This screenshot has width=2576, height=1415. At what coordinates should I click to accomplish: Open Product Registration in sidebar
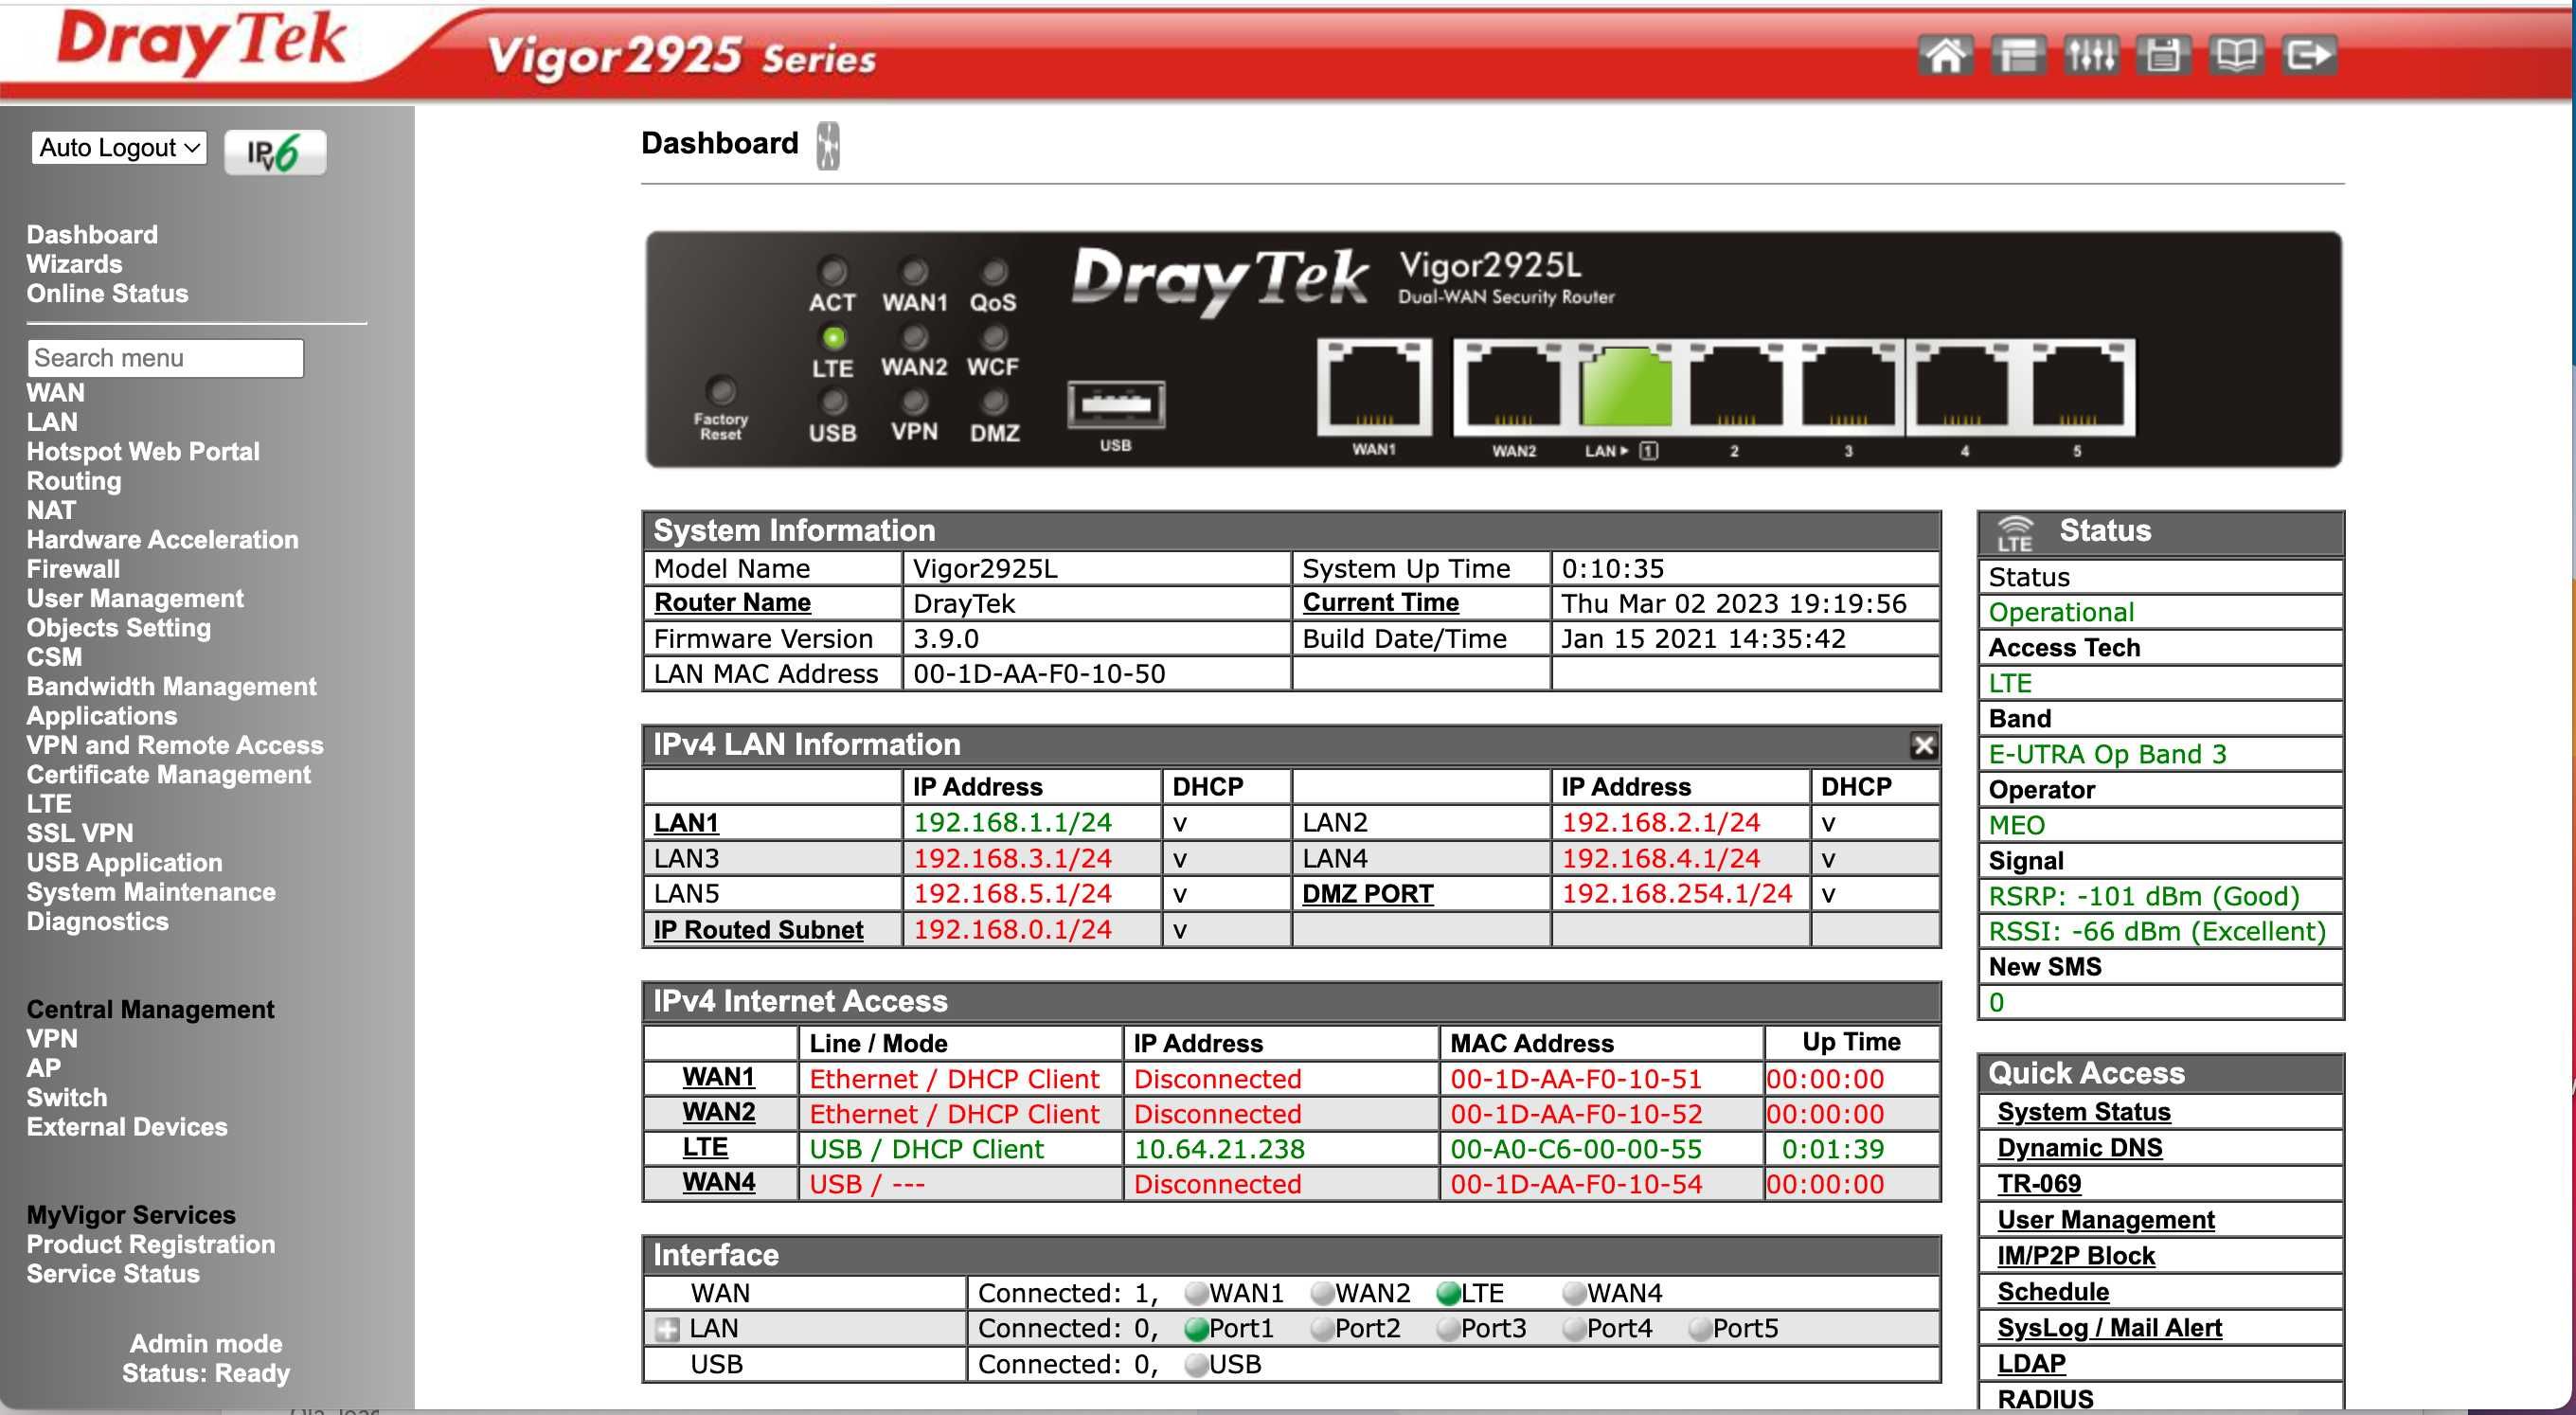pyautogui.click(x=151, y=1244)
